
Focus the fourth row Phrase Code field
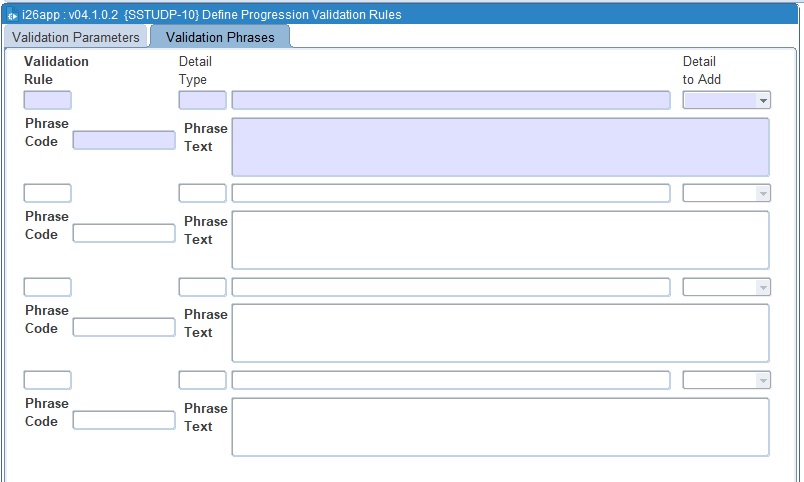click(x=124, y=420)
